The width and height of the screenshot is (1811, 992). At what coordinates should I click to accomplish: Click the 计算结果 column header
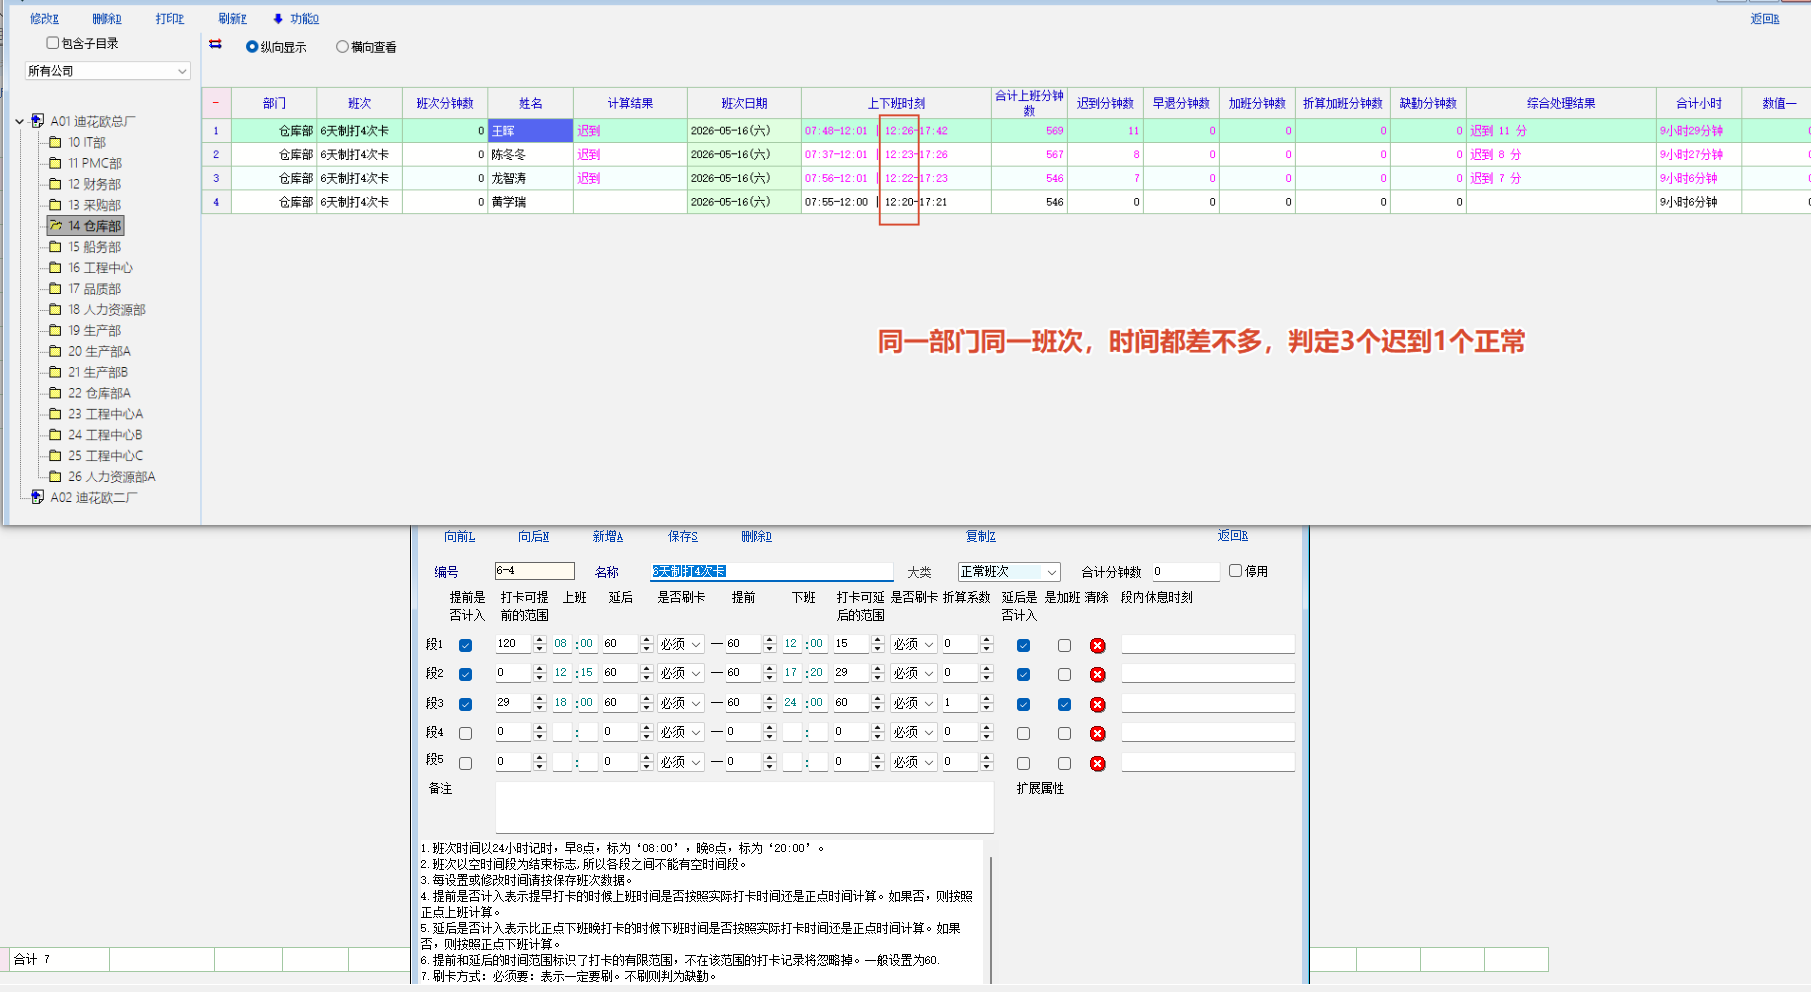(630, 103)
